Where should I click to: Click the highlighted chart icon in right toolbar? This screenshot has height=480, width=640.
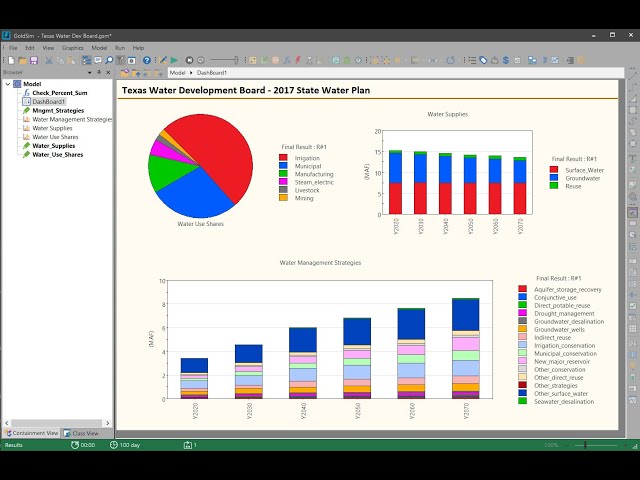[x=632, y=213]
